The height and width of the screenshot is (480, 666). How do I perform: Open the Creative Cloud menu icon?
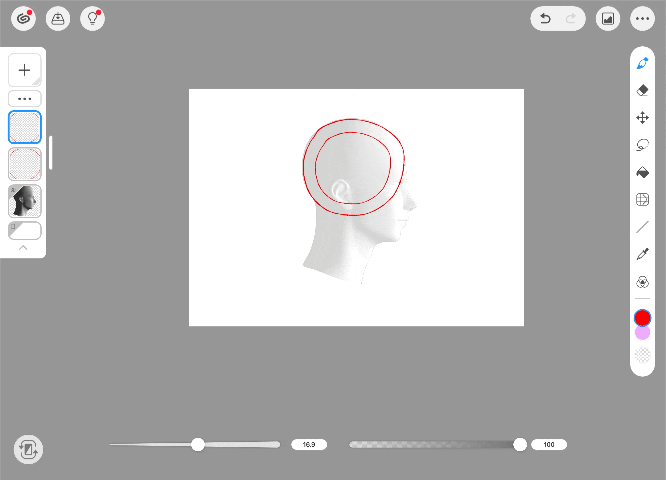[x=23, y=19]
